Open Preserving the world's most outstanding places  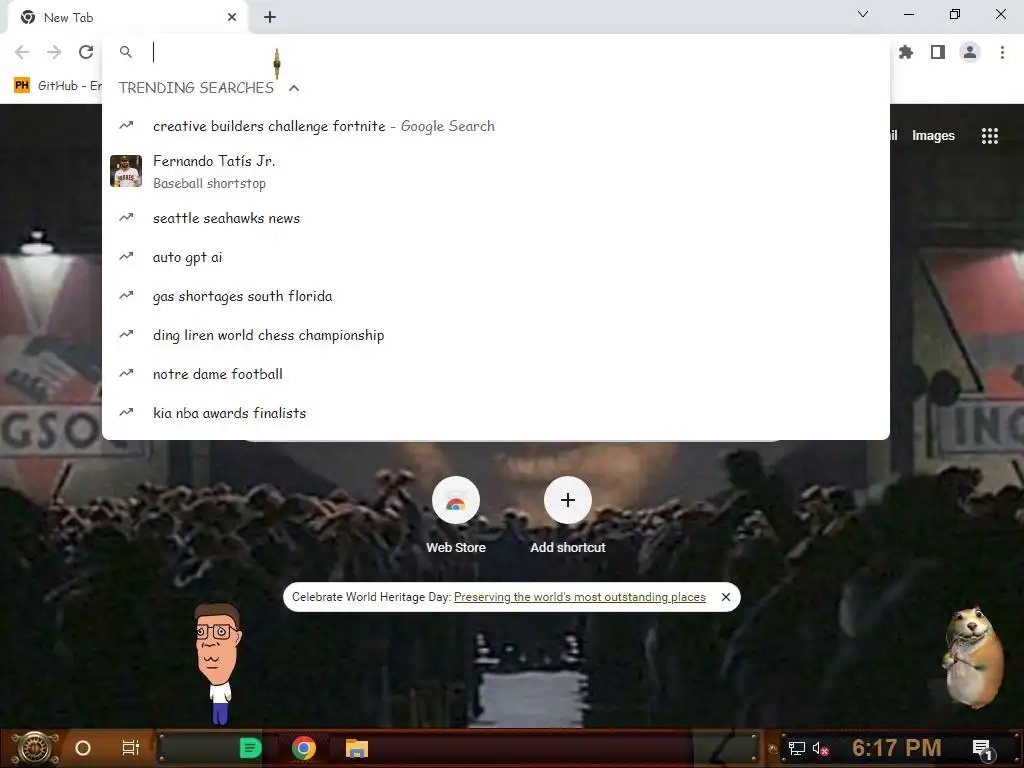pos(579,597)
